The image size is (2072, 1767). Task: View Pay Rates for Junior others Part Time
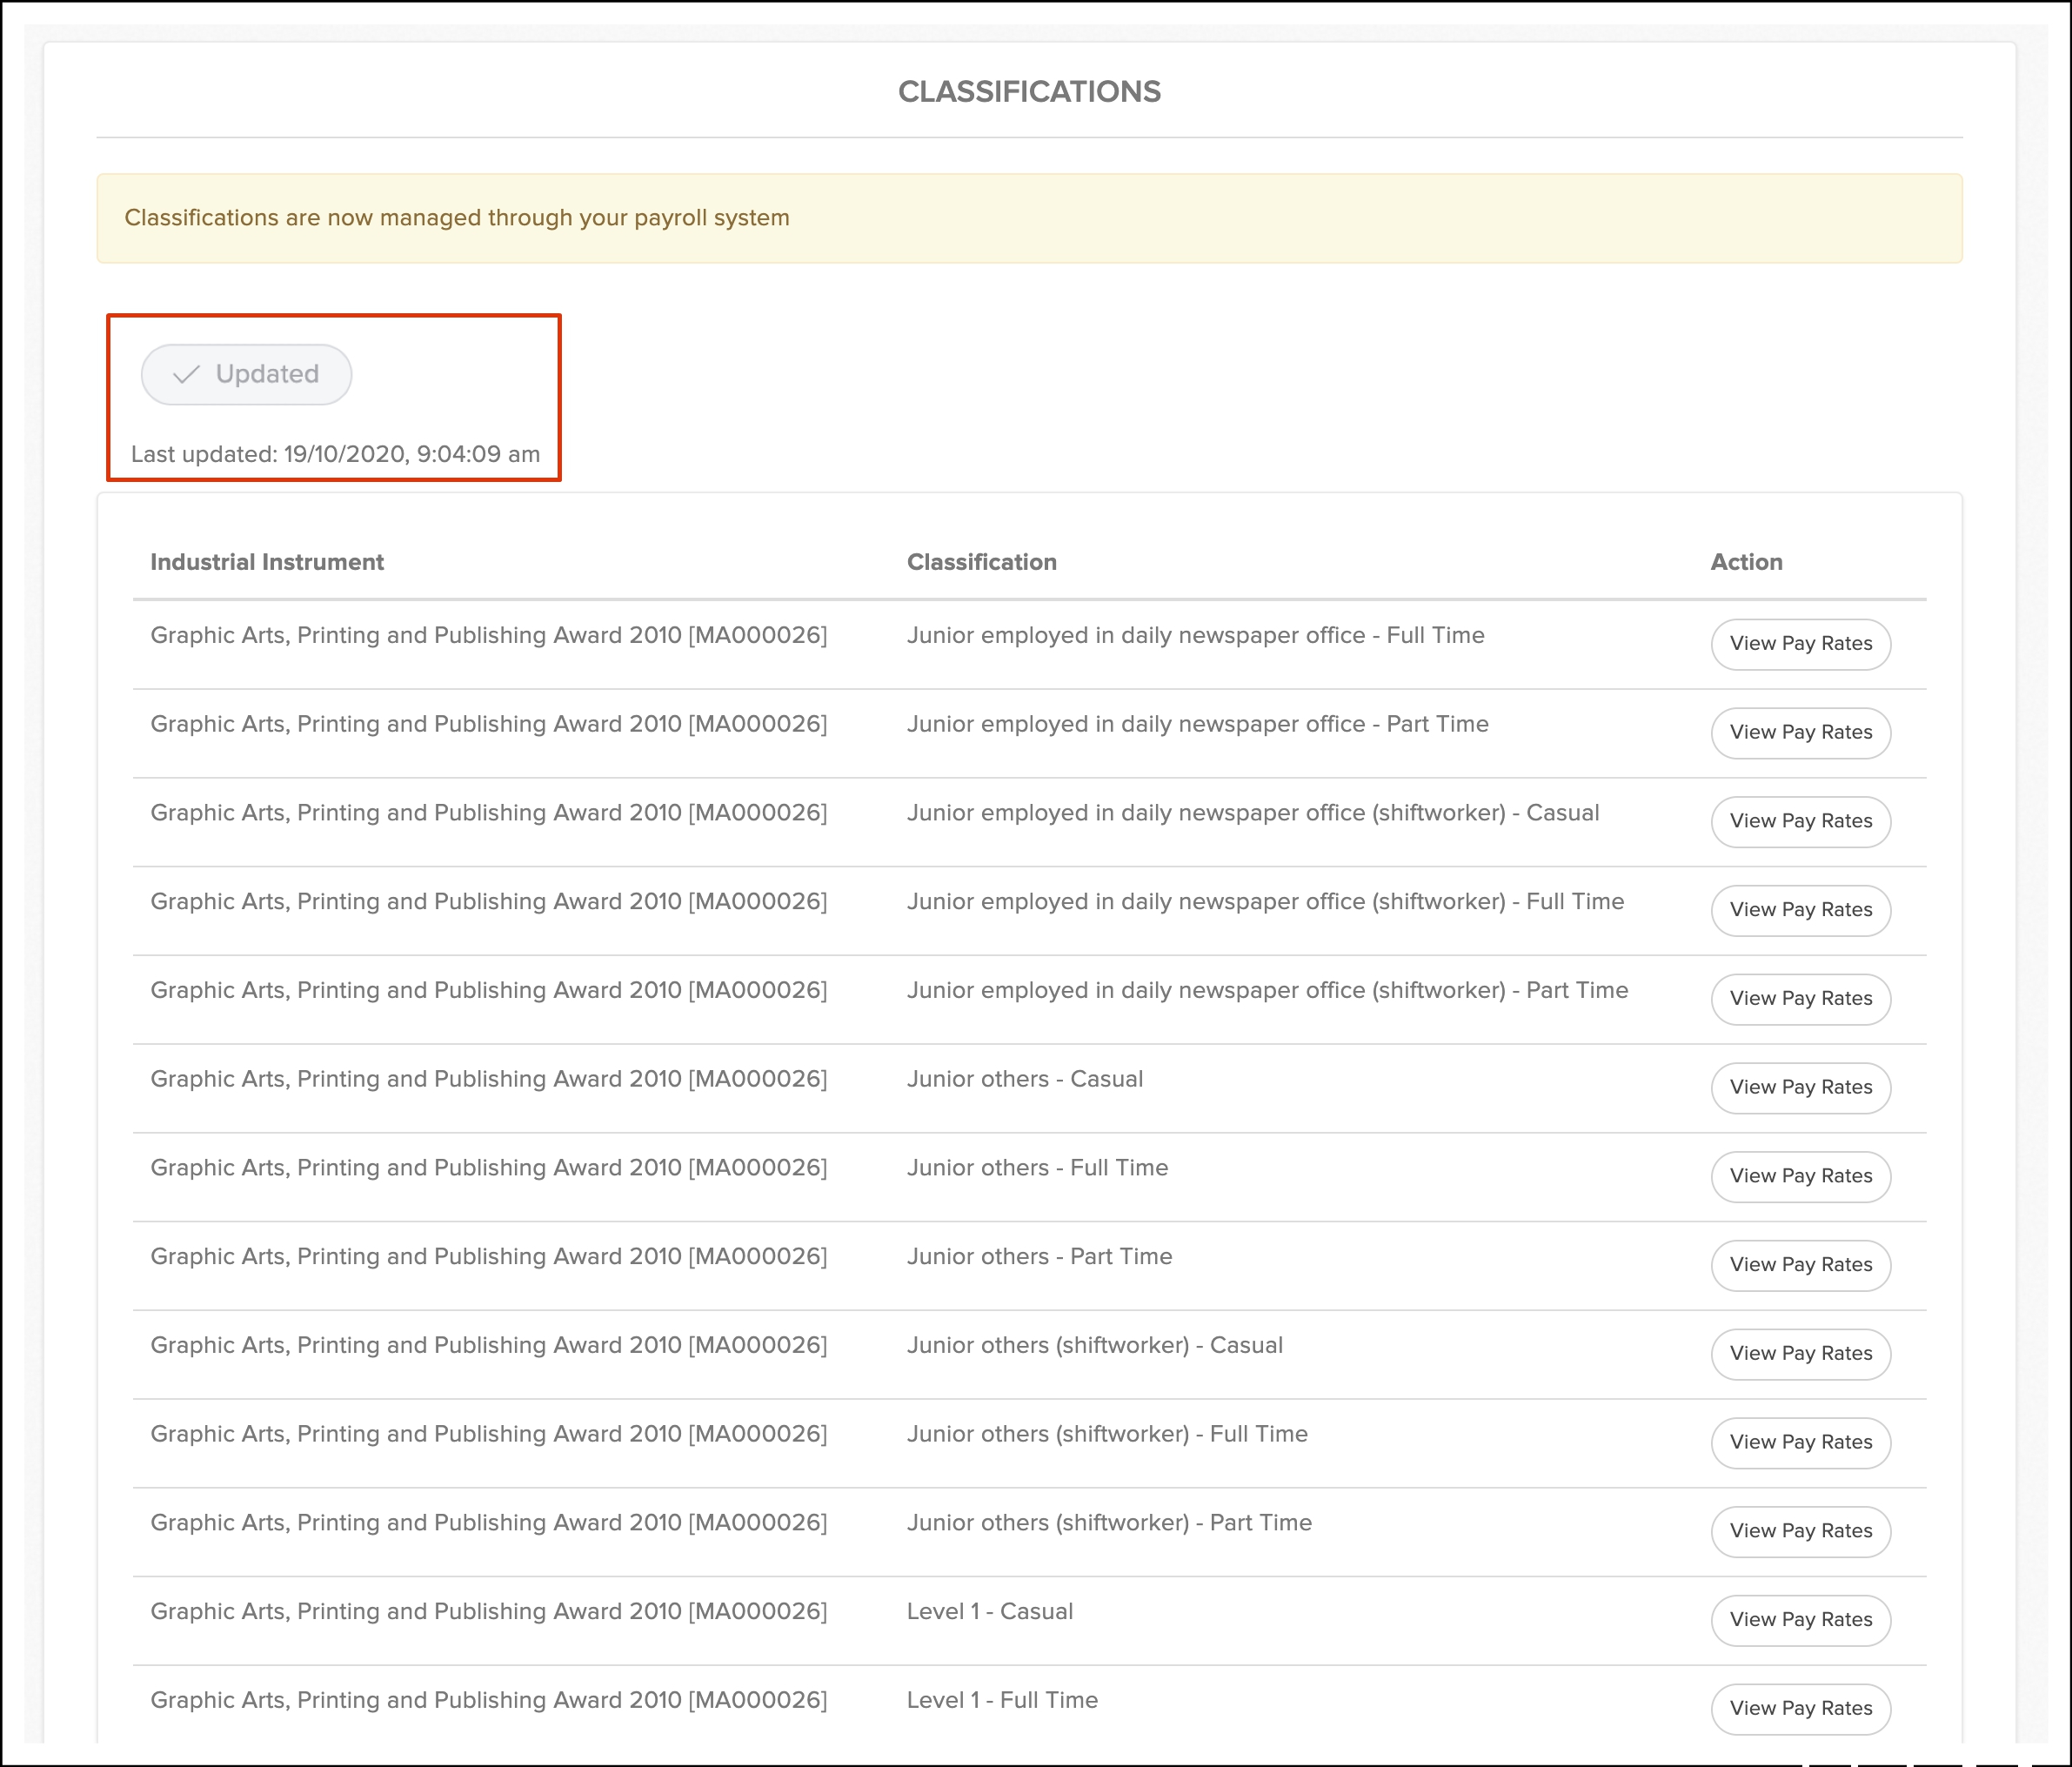tap(1800, 1265)
